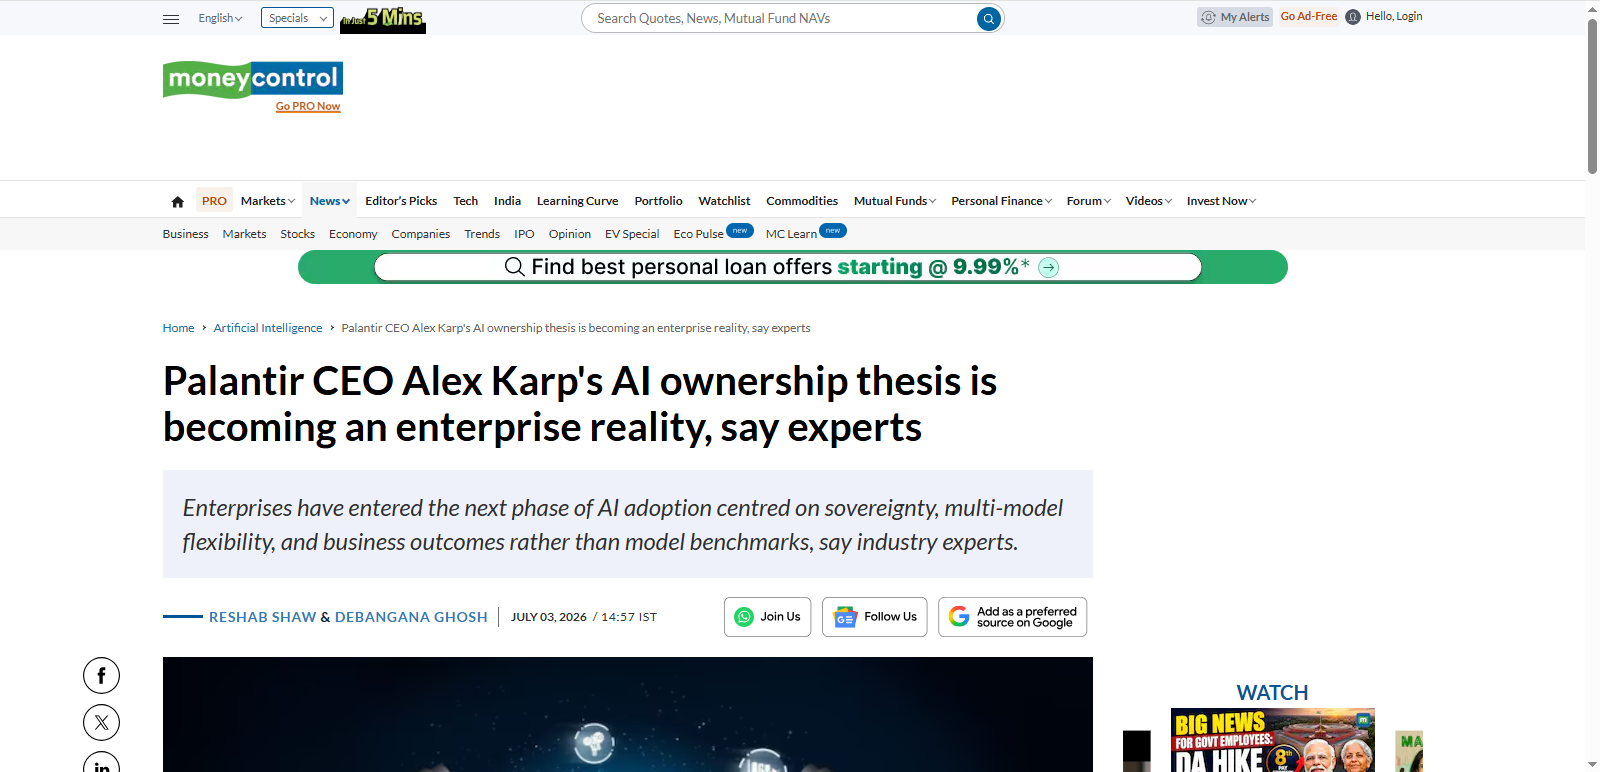The image size is (1600, 772).
Task: Open the Artificial Intelligence breadcrumb link
Action: [x=268, y=328]
